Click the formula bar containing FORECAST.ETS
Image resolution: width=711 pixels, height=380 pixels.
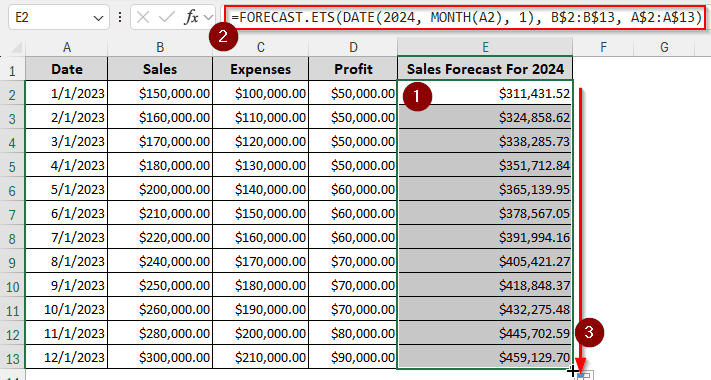click(x=466, y=17)
